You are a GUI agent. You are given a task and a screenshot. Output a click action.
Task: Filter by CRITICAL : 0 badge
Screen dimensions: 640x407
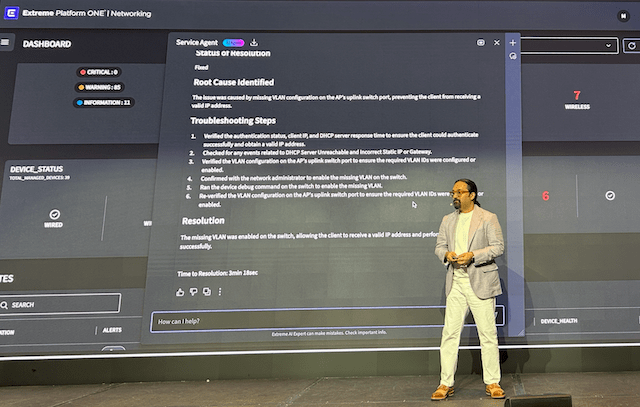[x=99, y=72]
